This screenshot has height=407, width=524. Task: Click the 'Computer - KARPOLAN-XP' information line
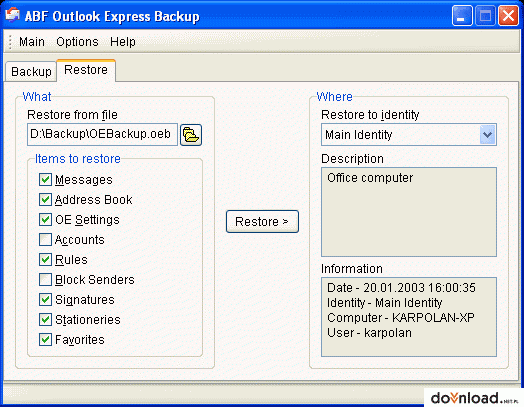click(x=401, y=318)
